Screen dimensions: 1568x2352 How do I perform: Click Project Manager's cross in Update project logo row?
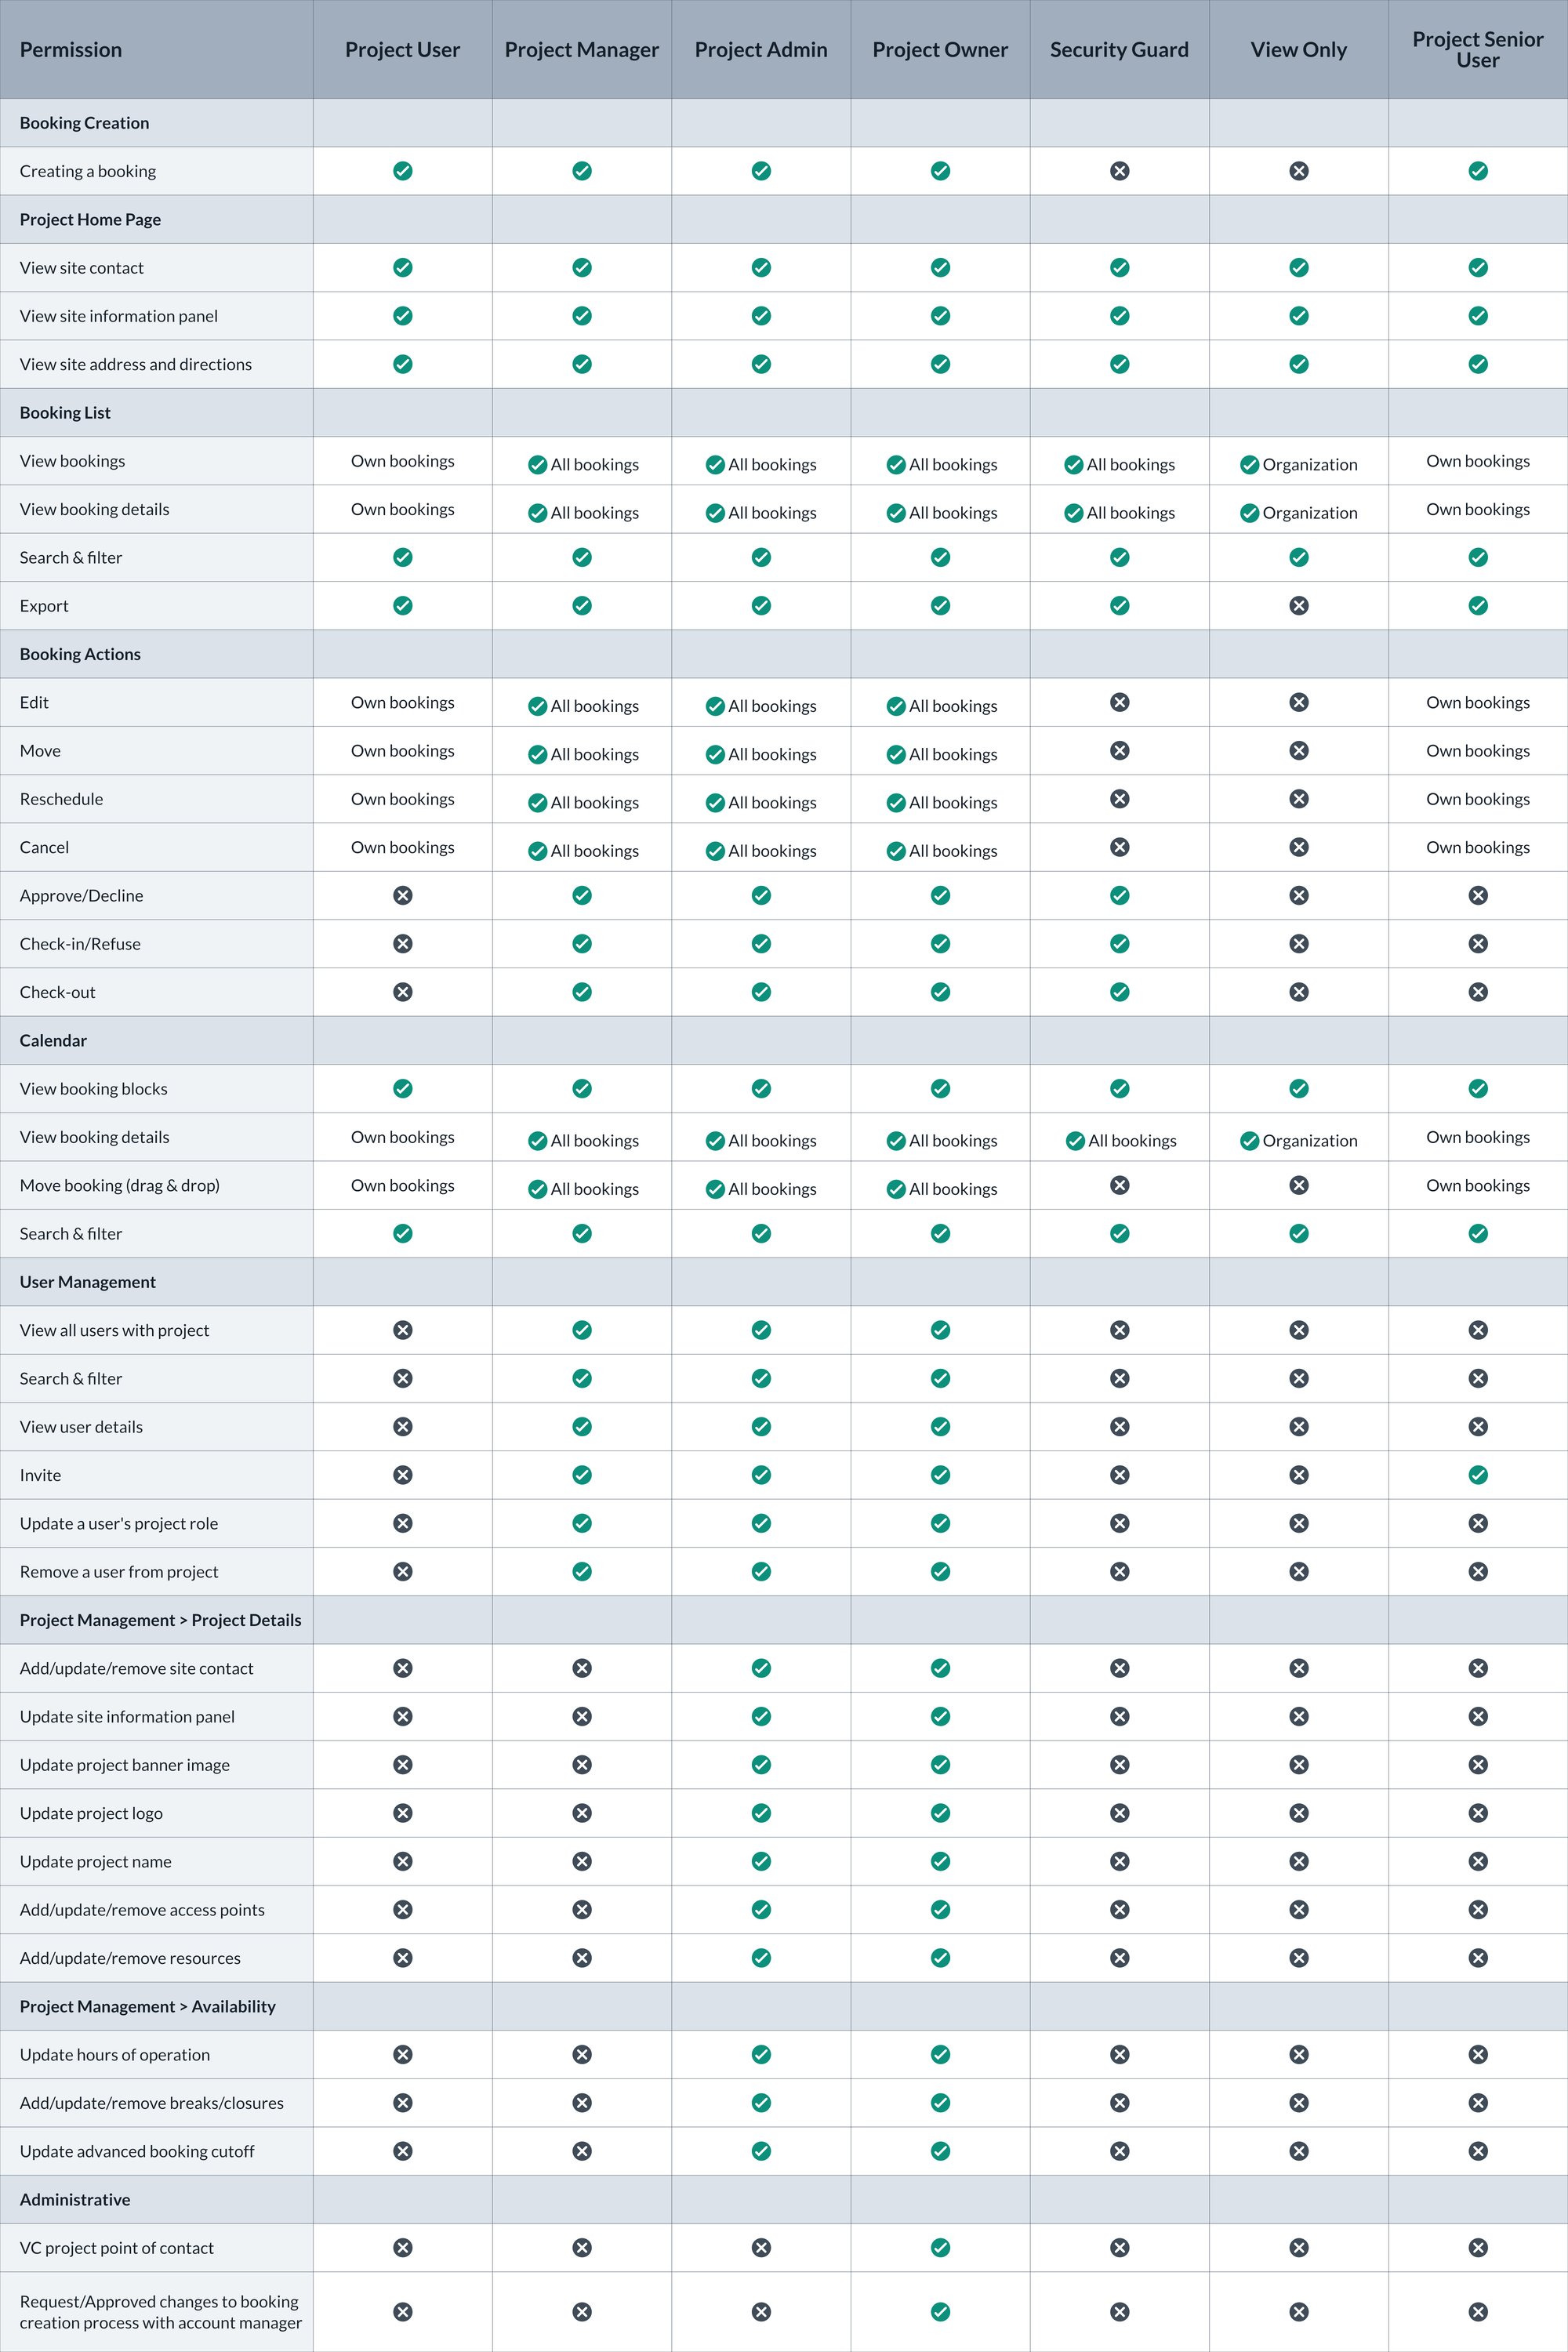pyautogui.click(x=581, y=1812)
